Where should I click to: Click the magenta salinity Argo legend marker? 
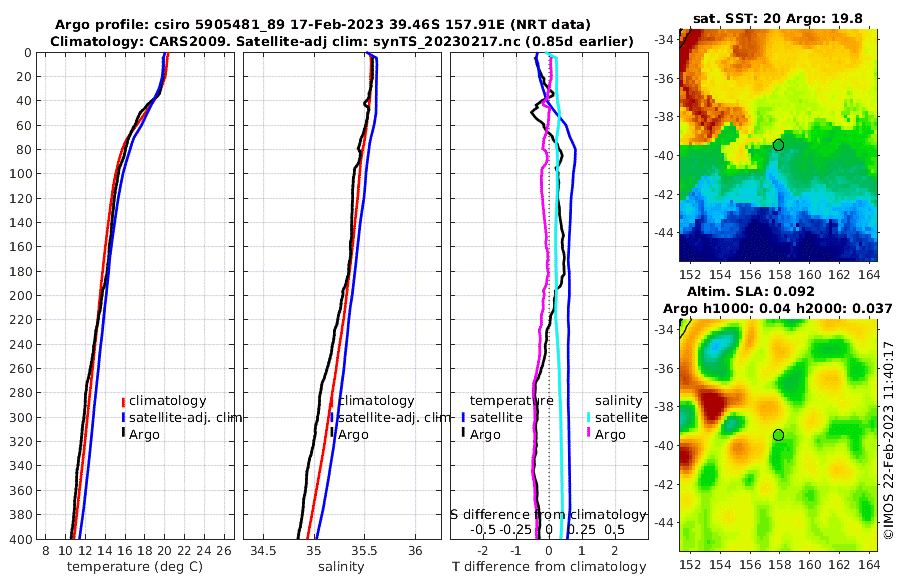point(588,434)
